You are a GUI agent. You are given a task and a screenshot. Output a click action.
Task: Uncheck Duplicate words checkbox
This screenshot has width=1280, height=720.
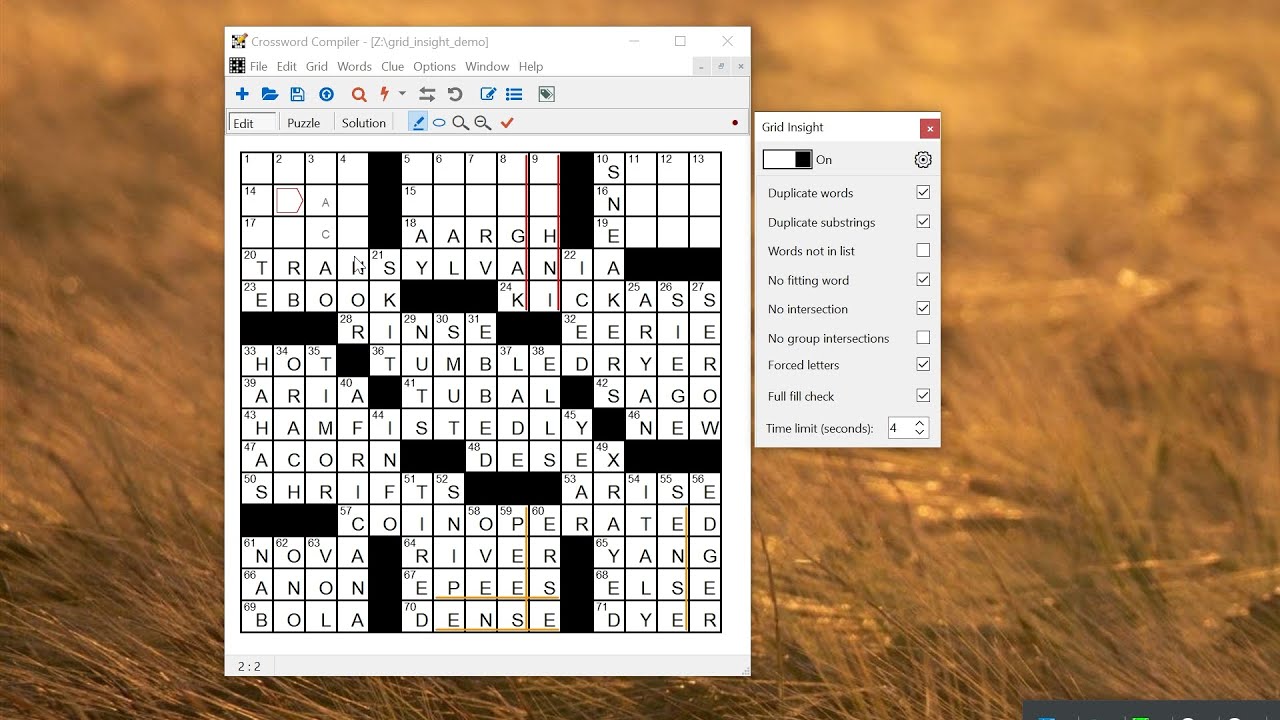[x=923, y=192]
